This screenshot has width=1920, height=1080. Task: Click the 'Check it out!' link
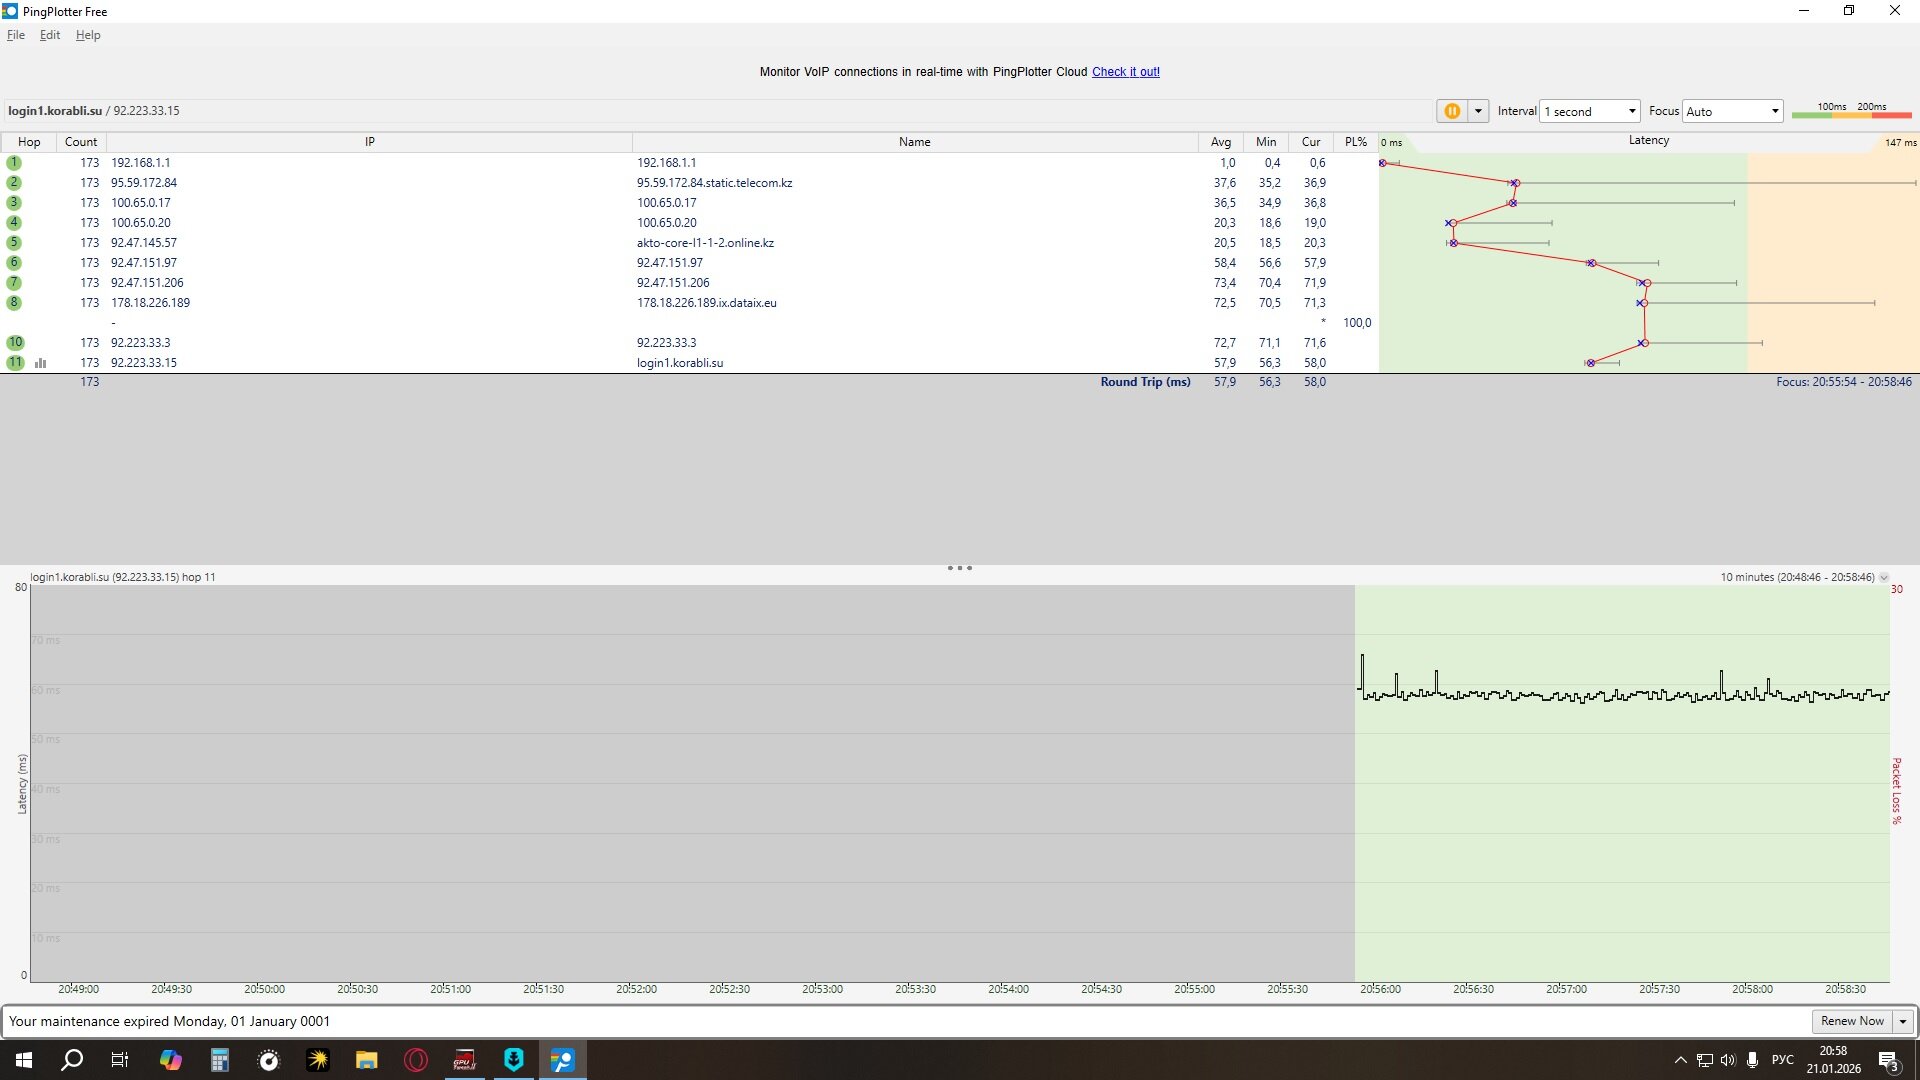click(x=1125, y=72)
